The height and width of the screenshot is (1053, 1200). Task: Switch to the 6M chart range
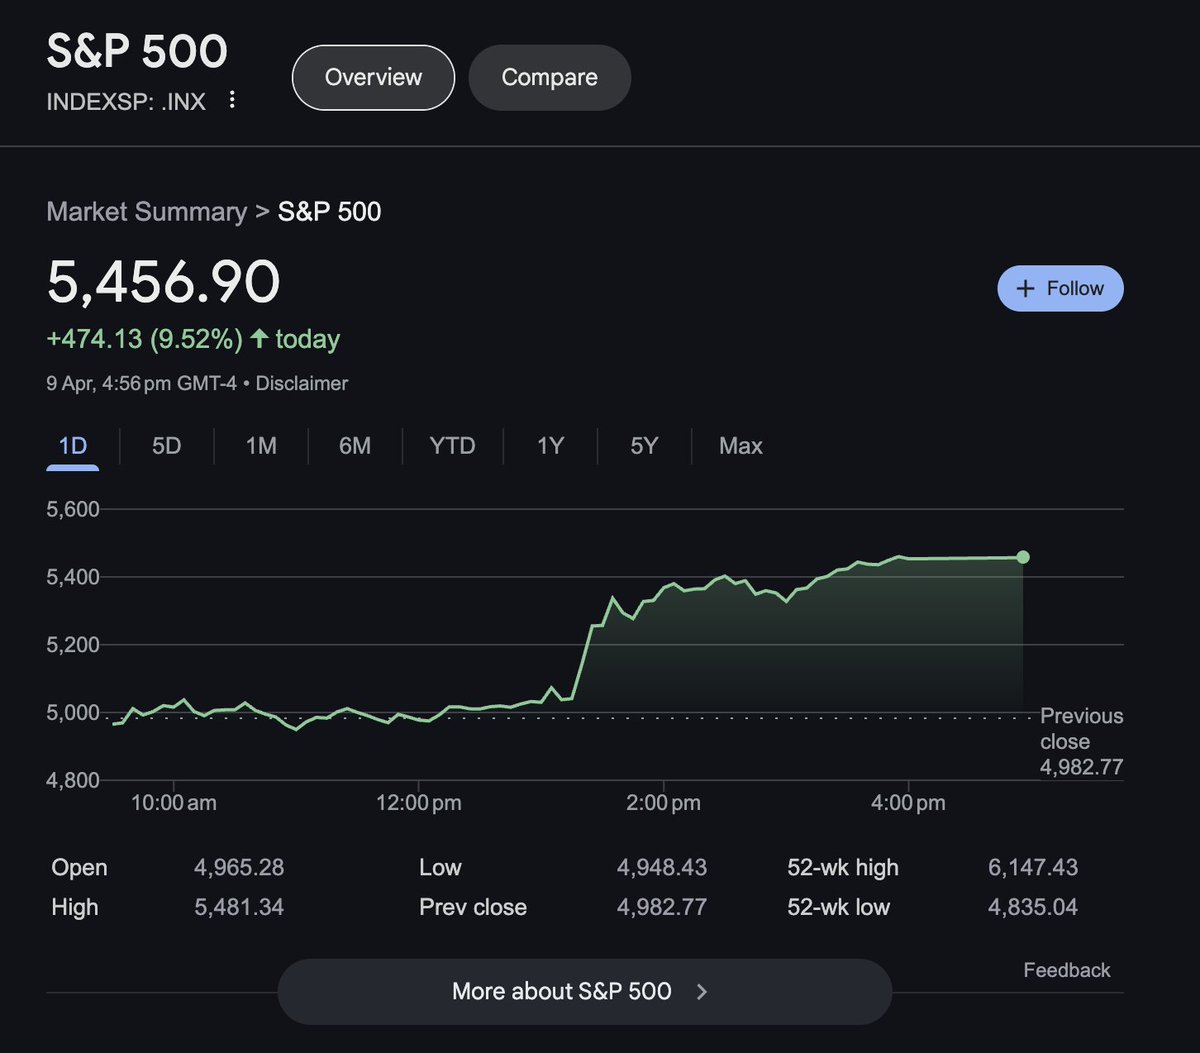click(355, 446)
